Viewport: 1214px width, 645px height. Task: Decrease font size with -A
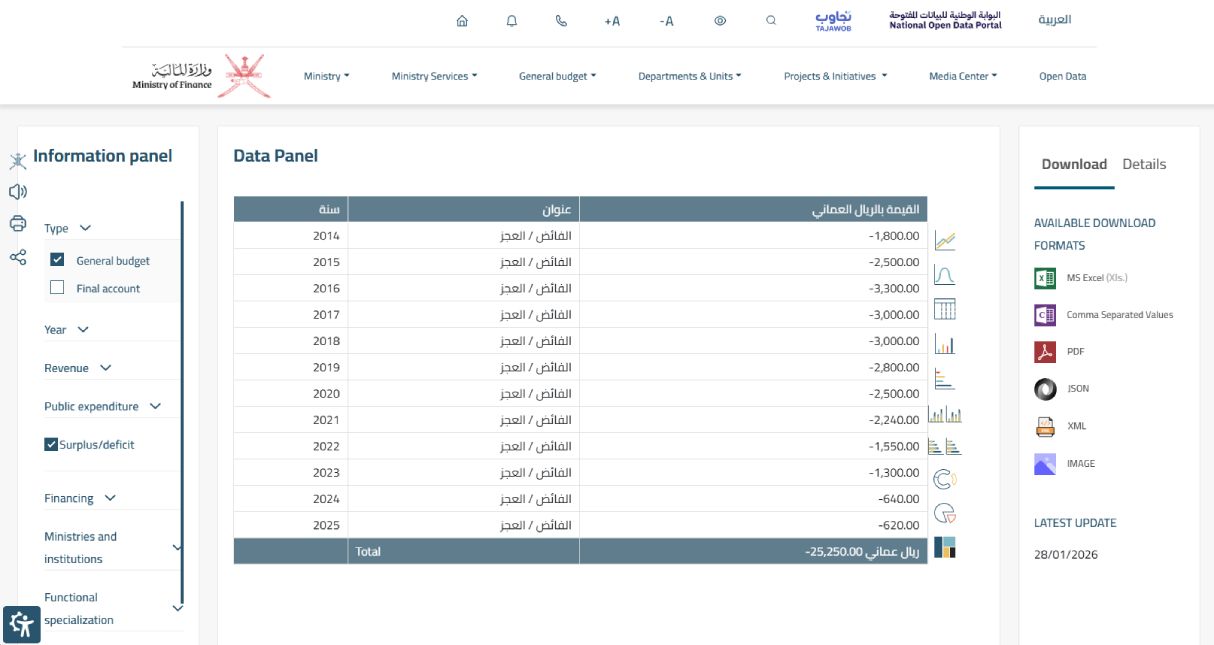[667, 20]
